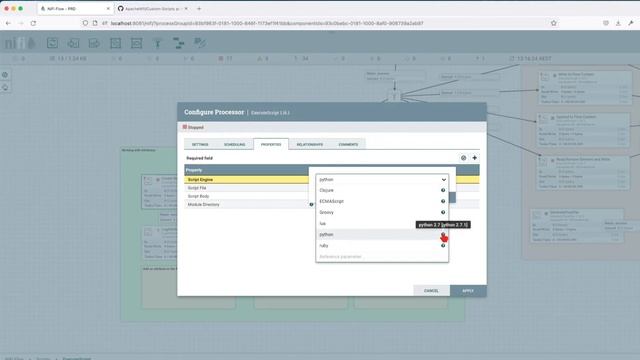
Task: Show info icon for ruby option
Action: click(x=443, y=246)
